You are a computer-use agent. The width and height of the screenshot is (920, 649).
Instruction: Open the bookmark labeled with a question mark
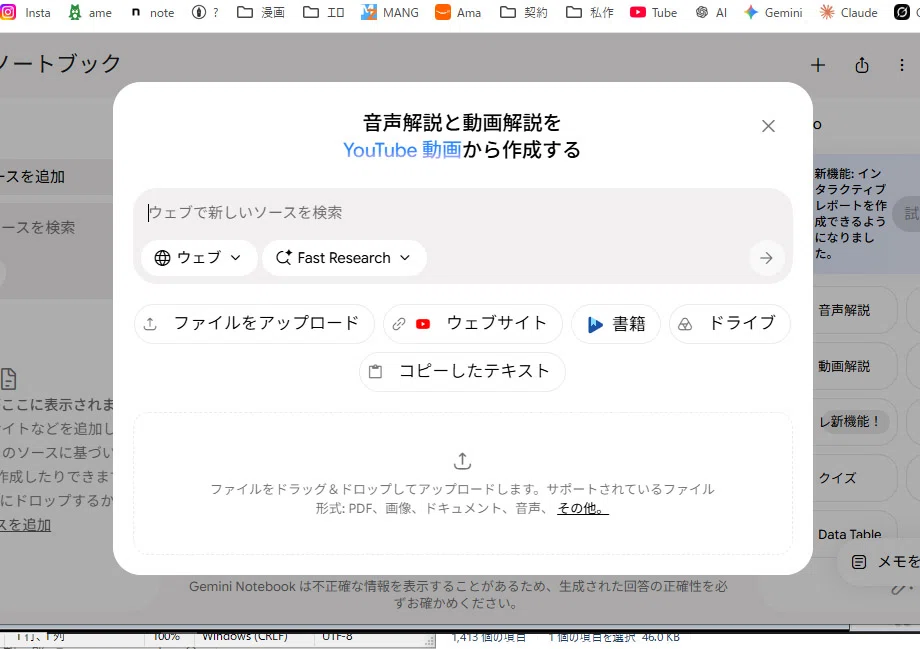205,12
